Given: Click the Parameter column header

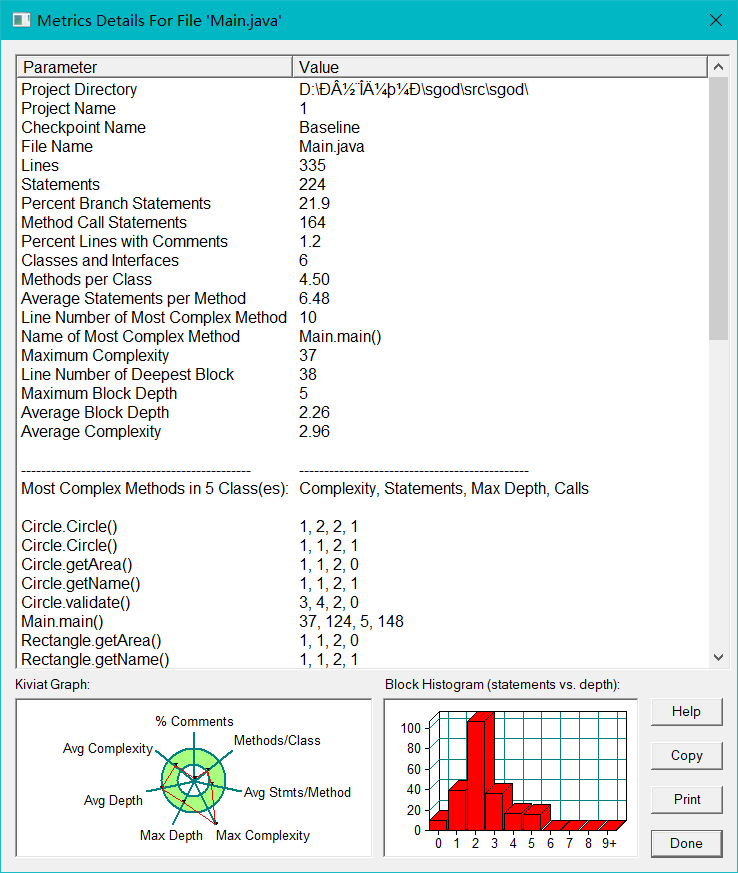Looking at the screenshot, I should [x=154, y=67].
